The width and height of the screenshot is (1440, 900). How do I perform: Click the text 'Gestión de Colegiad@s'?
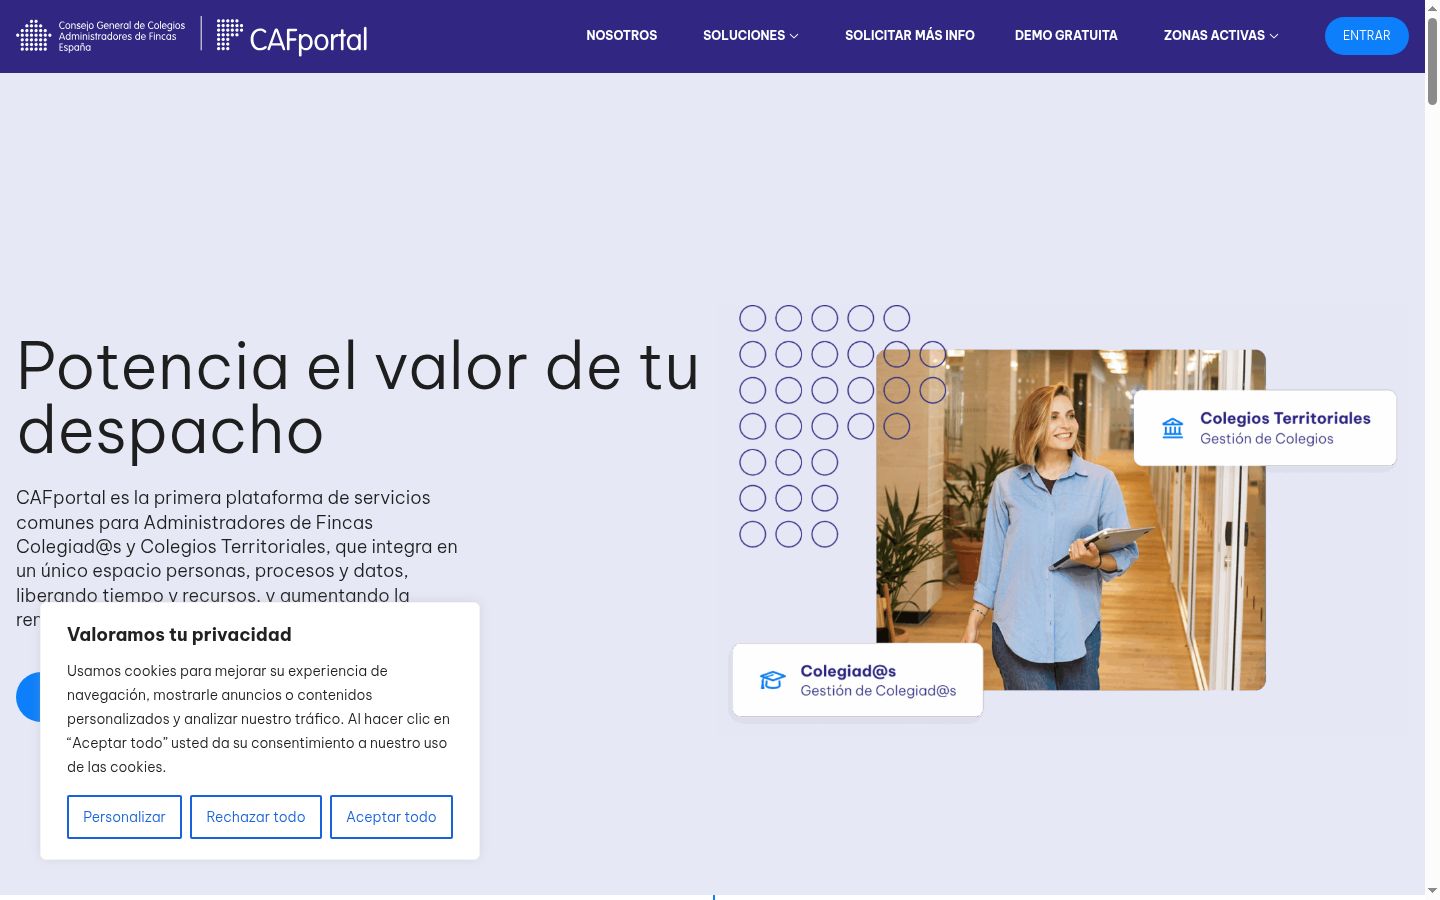(x=878, y=691)
